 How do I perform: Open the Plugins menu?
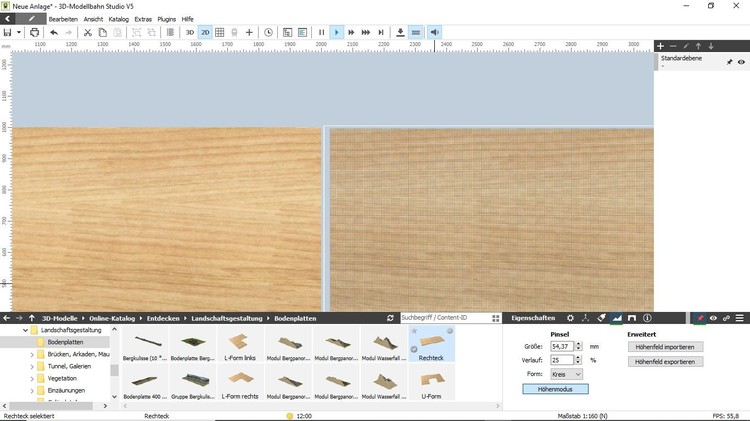pyautogui.click(x=167, y=19)
